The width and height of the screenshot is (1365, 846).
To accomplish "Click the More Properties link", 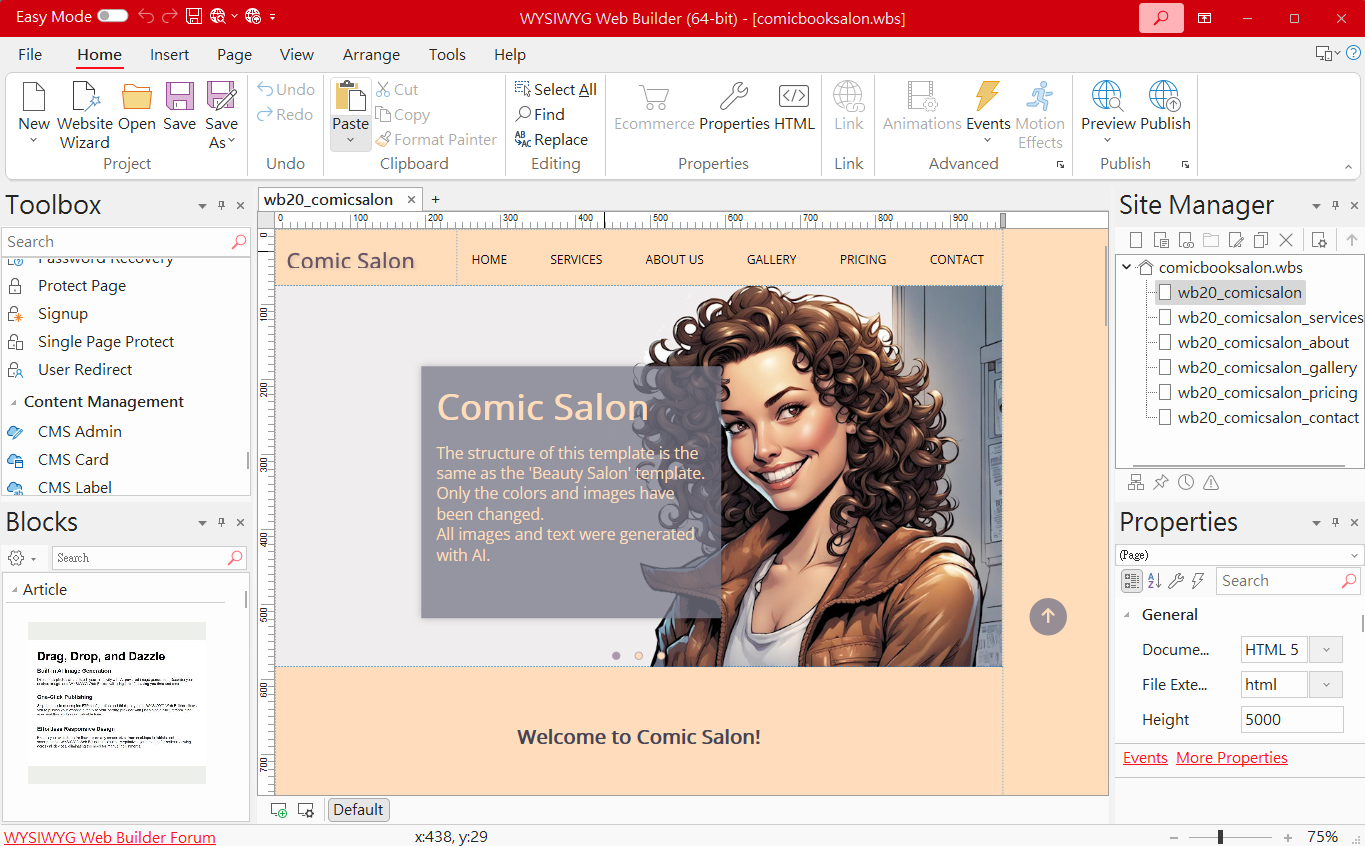I will tap(1231, 758).
